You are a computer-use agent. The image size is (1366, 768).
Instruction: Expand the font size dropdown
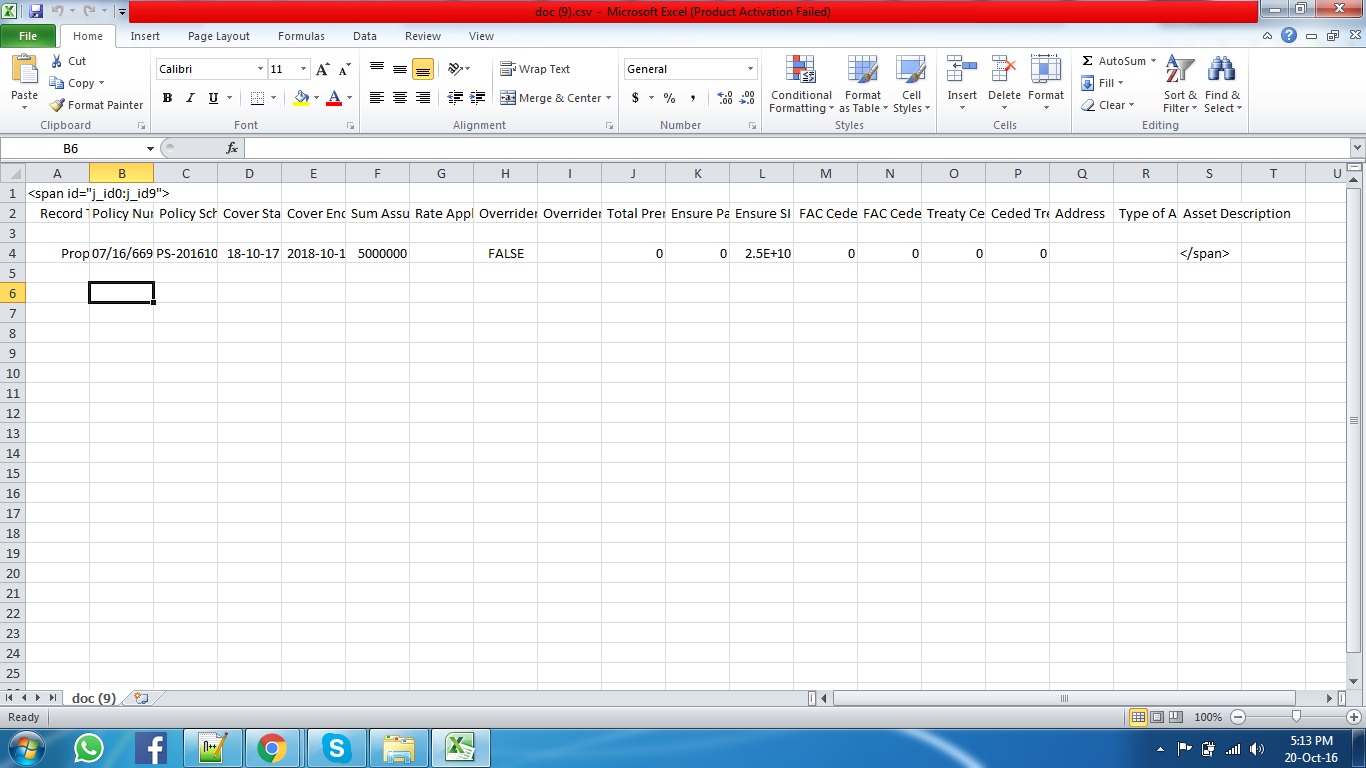(x=303, y=69)
